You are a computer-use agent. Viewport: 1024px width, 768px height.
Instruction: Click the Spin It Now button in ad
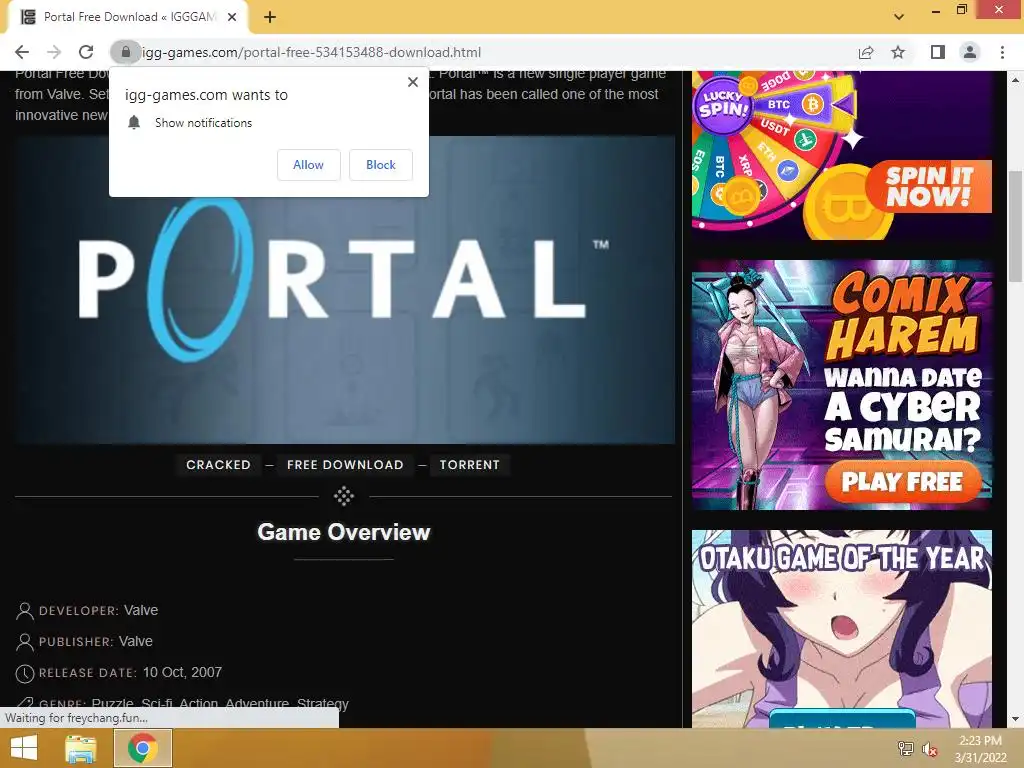(x=929, y=187)
